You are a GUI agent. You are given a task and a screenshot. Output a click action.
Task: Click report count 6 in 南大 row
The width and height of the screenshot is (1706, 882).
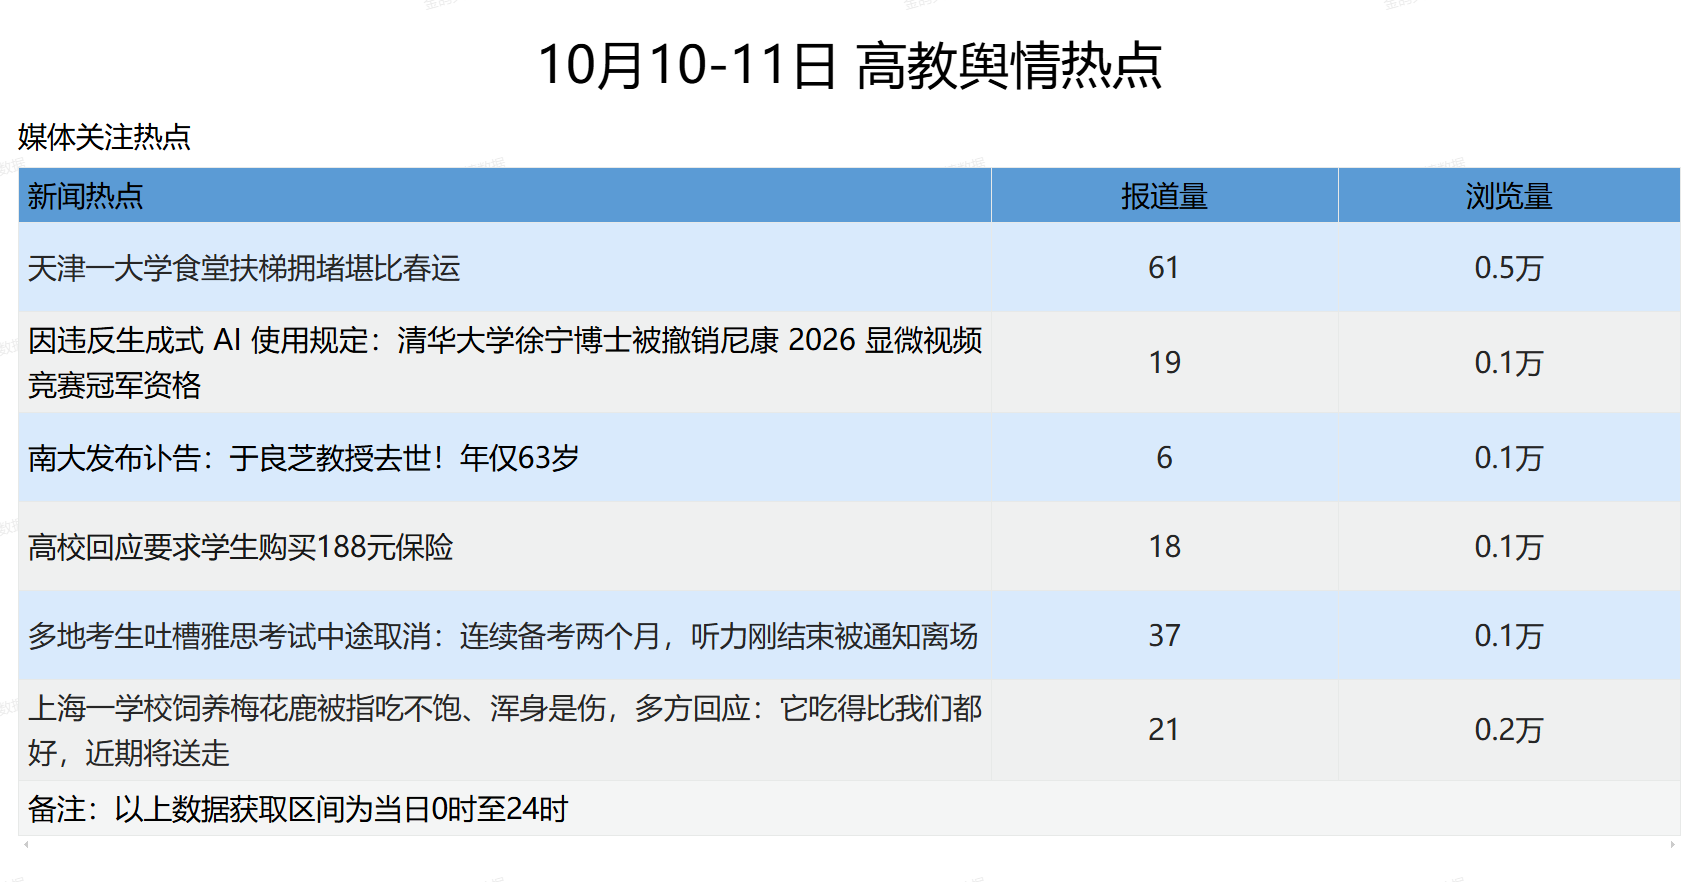(1164, 458)
